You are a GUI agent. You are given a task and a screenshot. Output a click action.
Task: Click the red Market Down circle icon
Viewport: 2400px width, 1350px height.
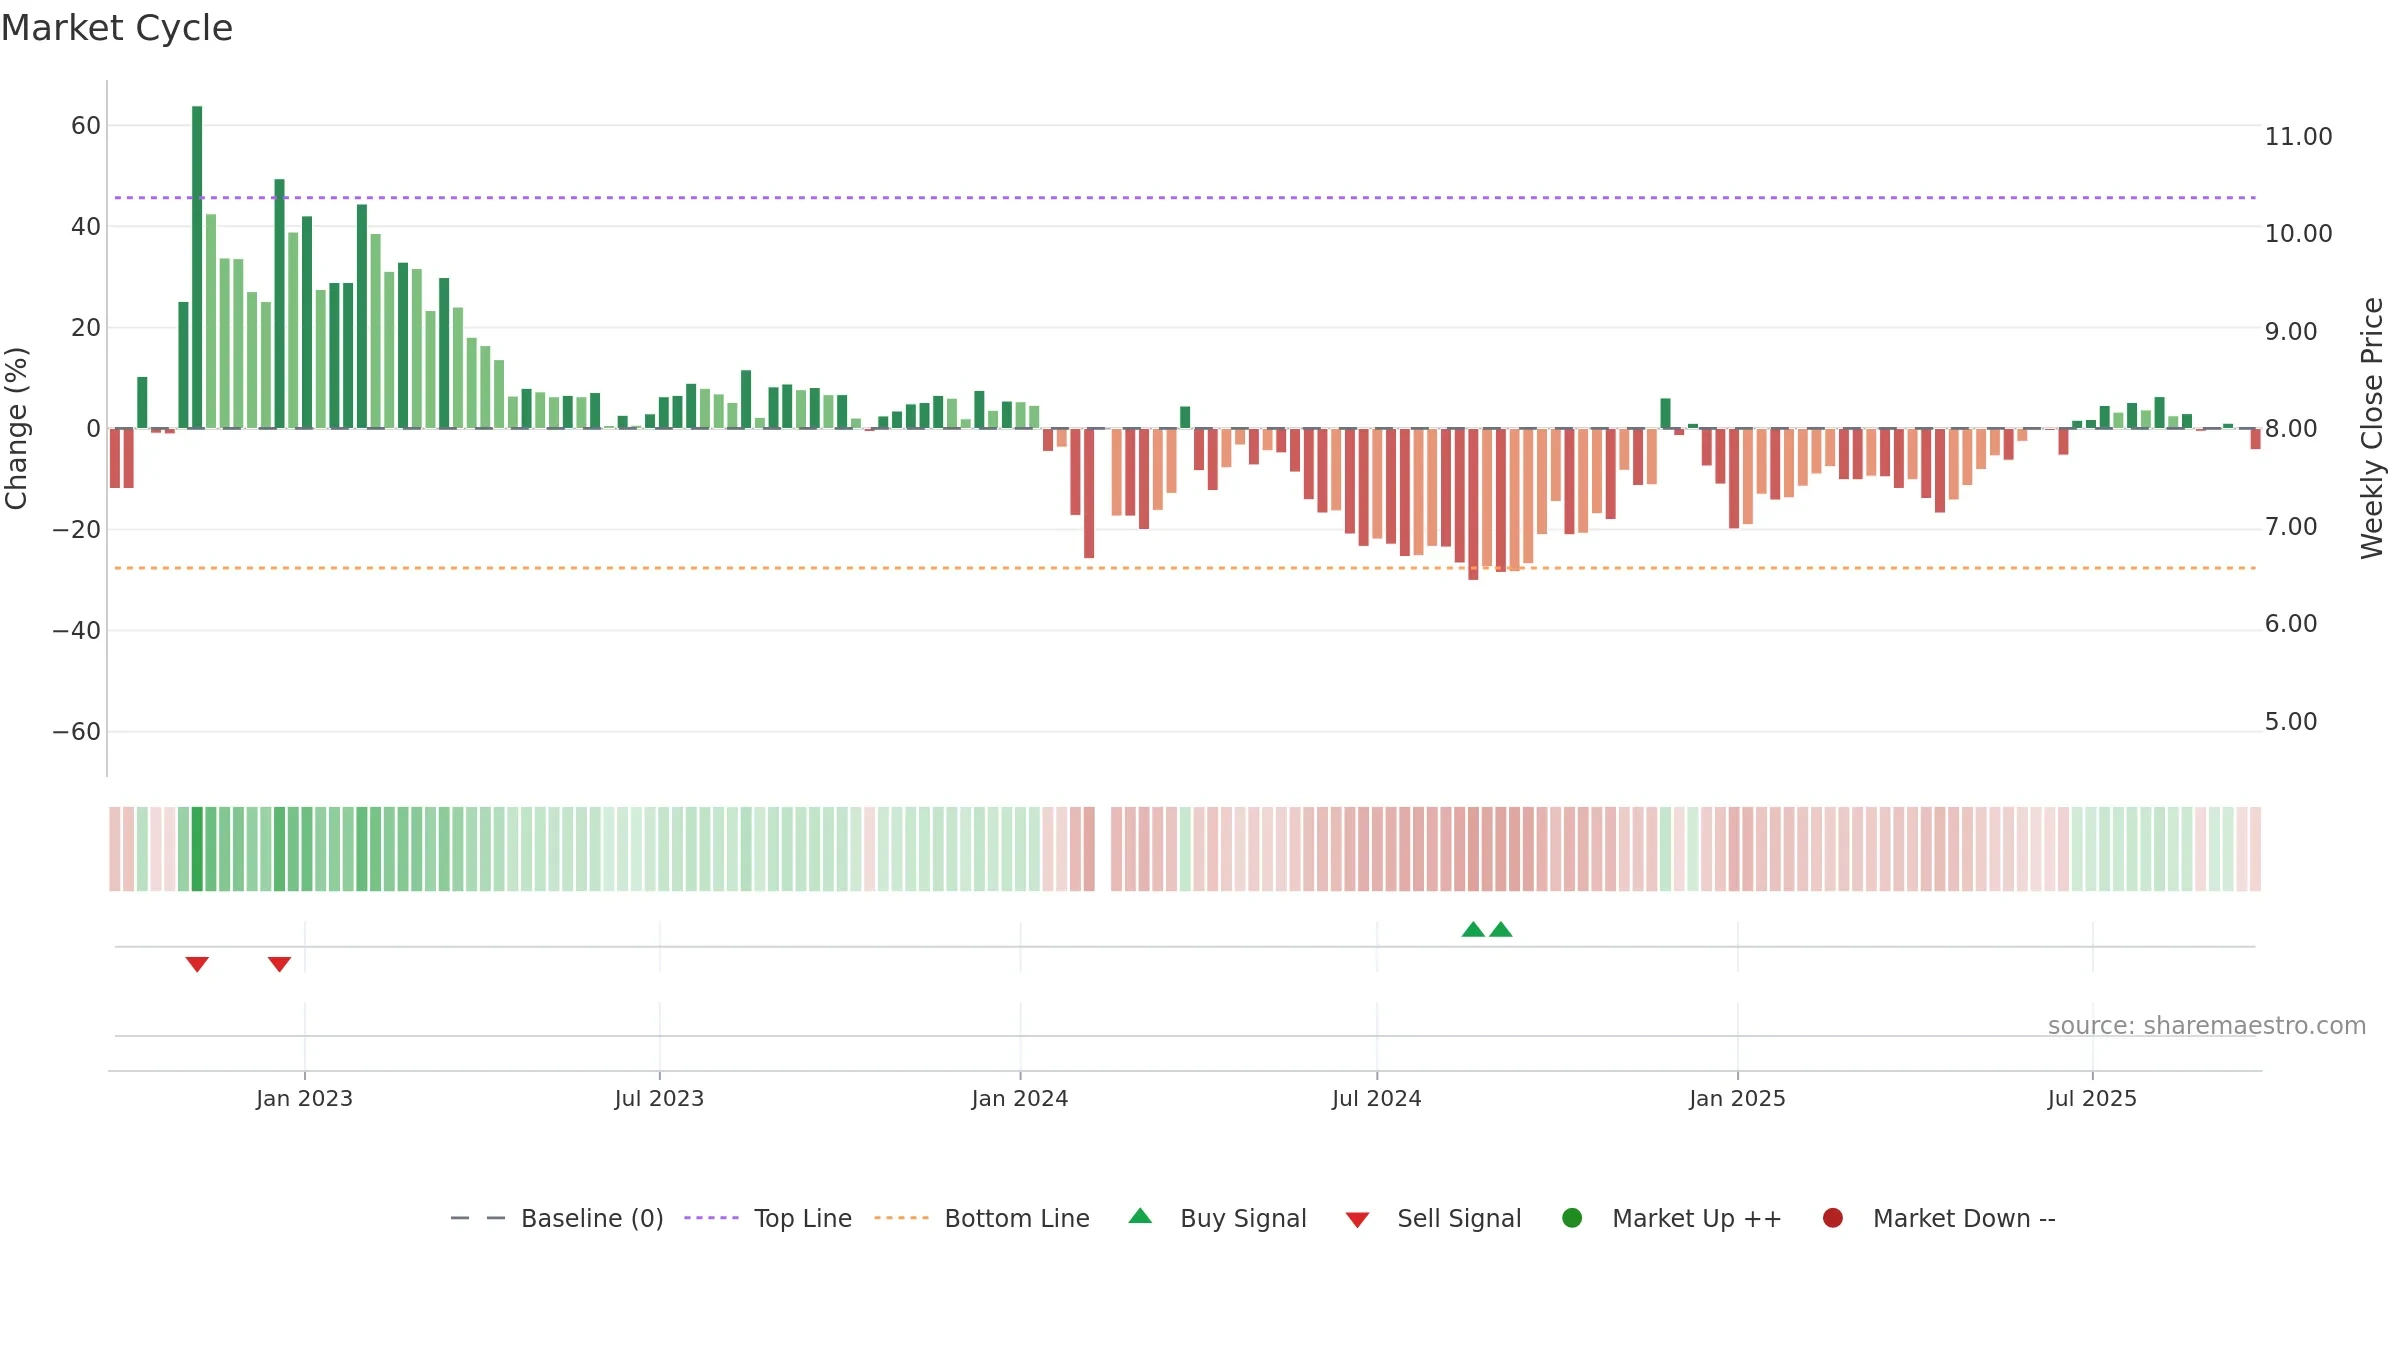coord(1833,1218)
